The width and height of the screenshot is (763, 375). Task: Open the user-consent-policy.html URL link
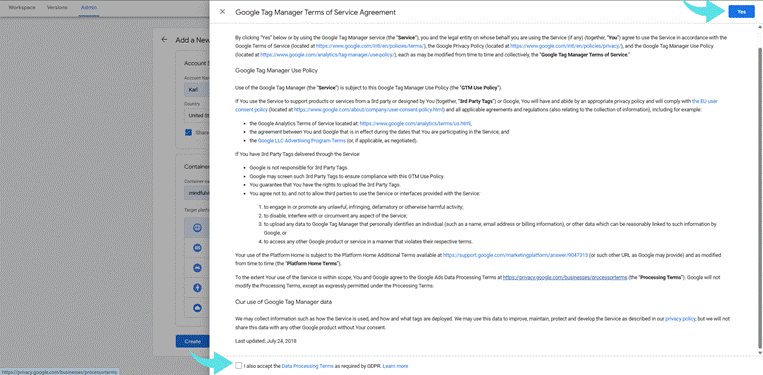(369, 110)
